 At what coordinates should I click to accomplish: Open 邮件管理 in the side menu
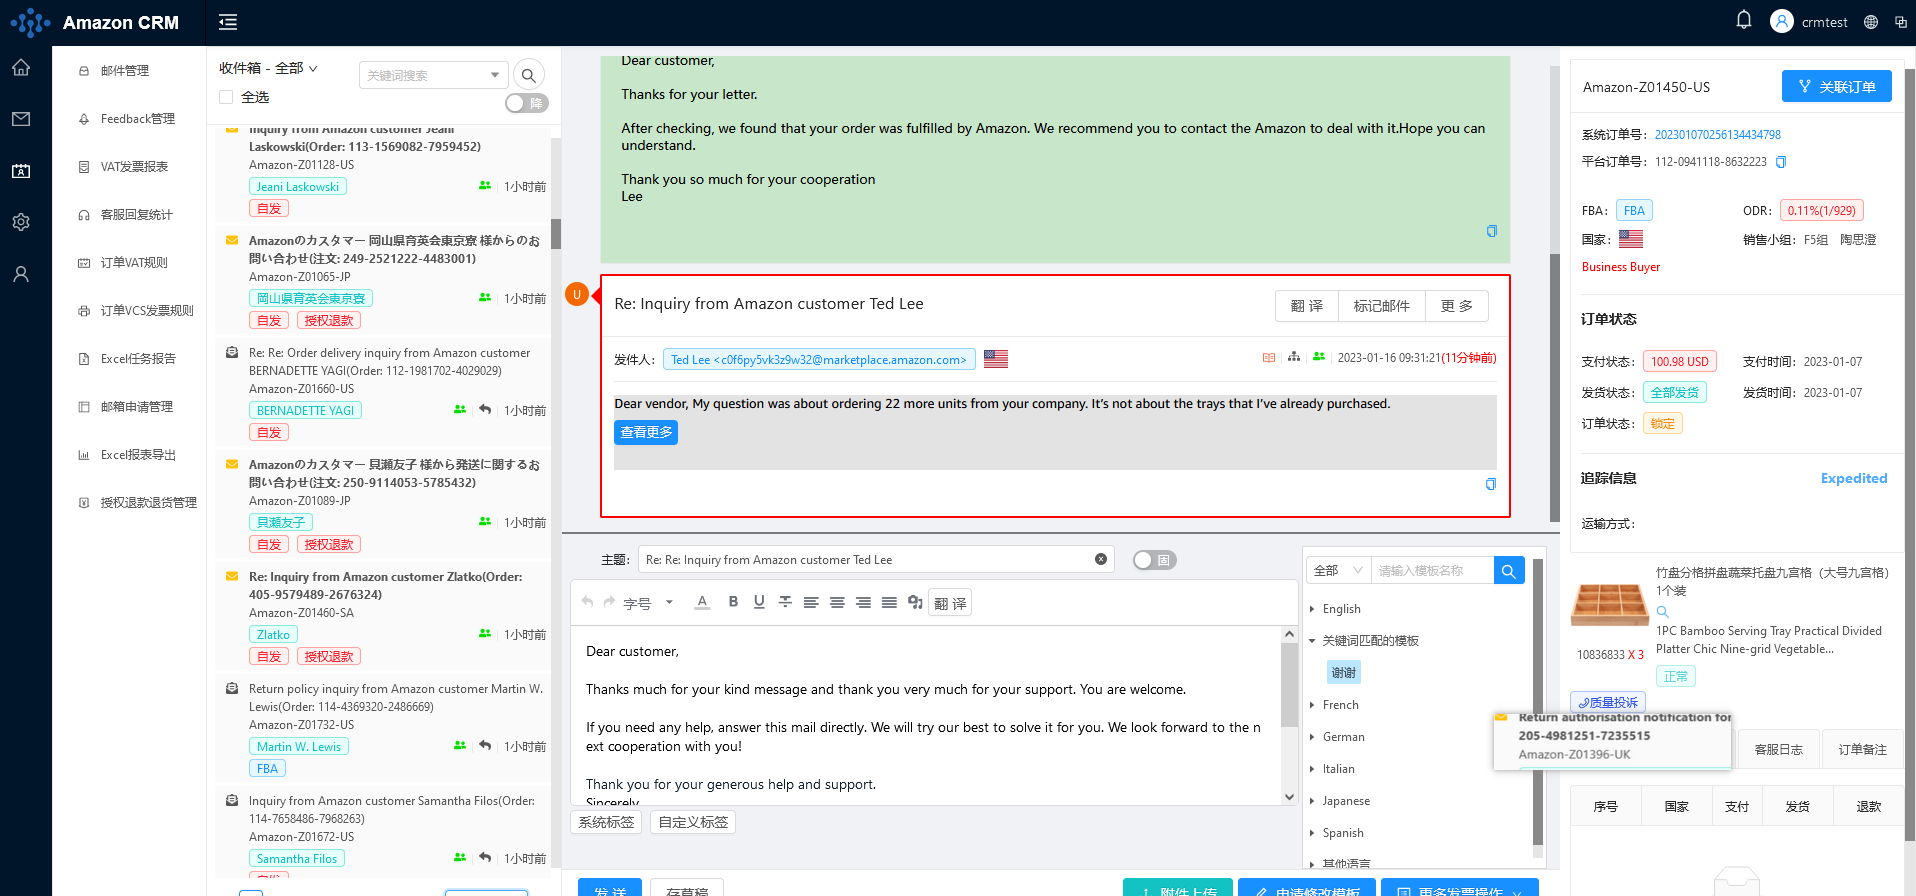click(x=125, y=71)
